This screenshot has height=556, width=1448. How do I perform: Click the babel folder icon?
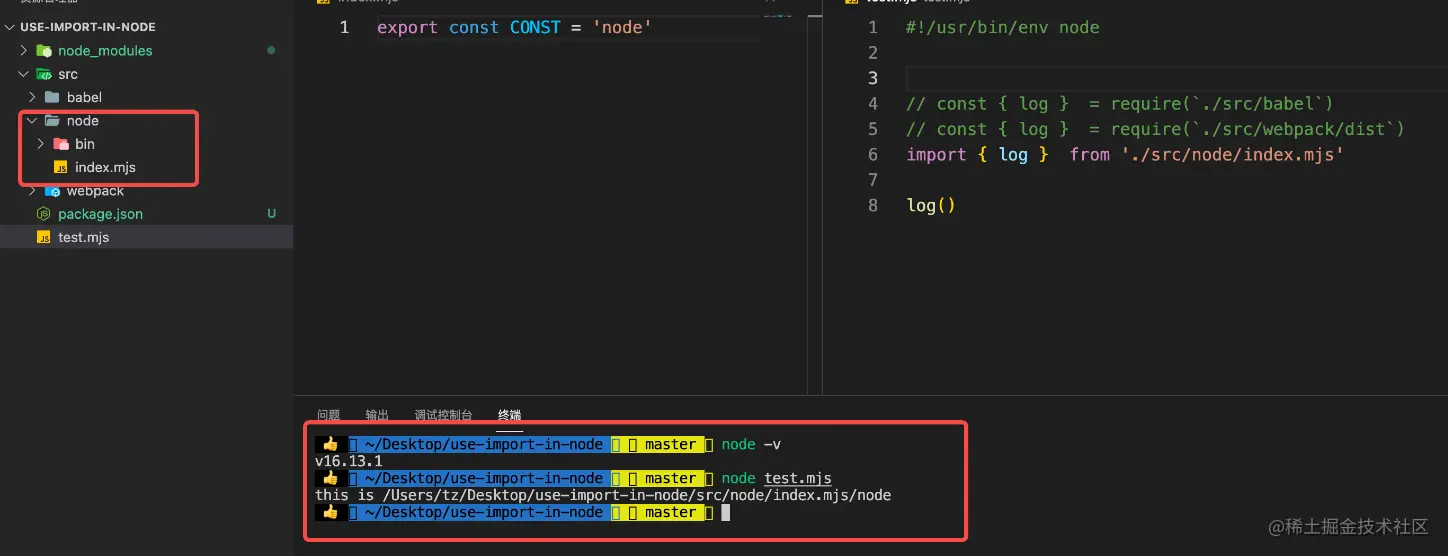[52, 97]
